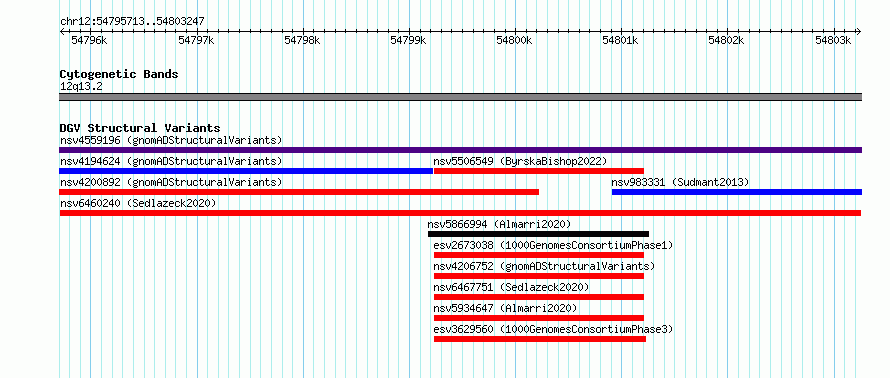Image resolution: width=890 pixels, height=378 pixels.
Task: Click the gray 12q13.2 cytogenetic band bar
Action: point(460,97)
